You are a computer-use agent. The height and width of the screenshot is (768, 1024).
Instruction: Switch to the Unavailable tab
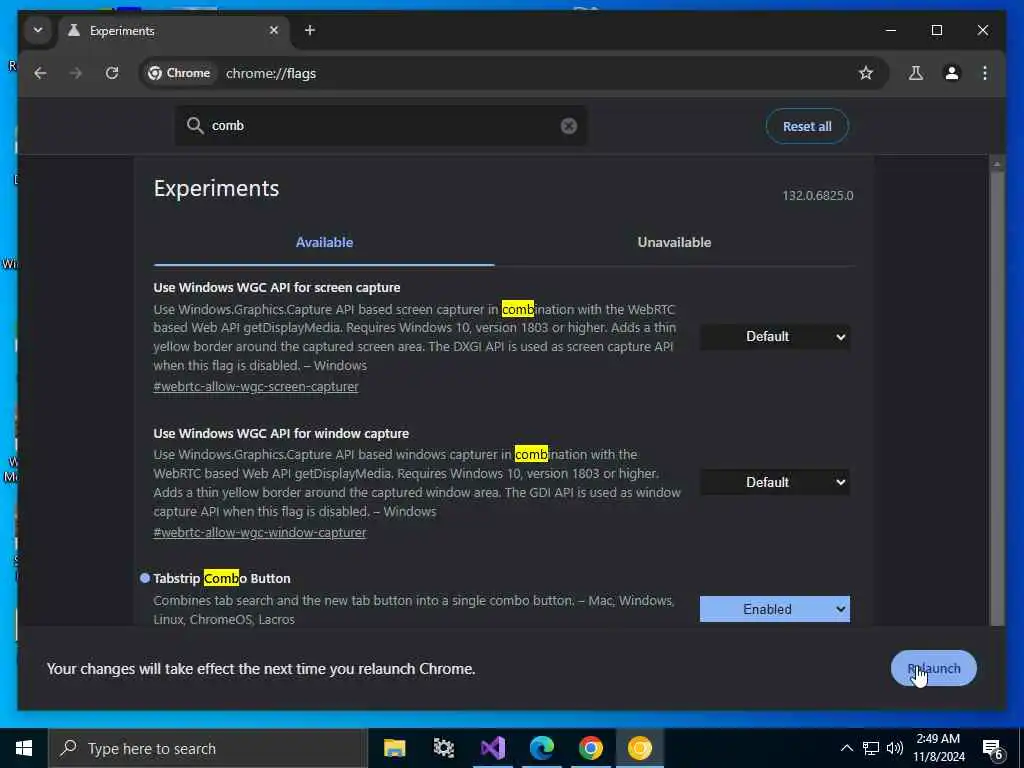pos(674,242)
